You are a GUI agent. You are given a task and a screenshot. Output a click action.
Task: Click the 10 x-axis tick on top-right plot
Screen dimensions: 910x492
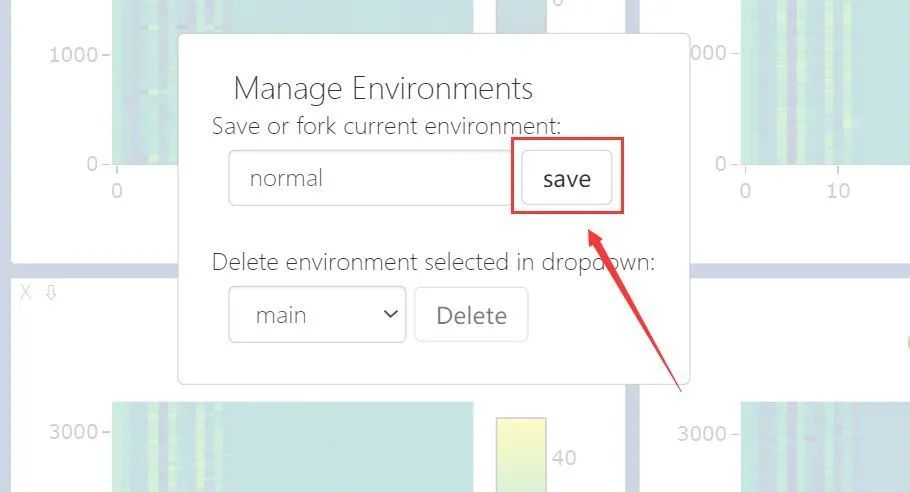[838, 190]
